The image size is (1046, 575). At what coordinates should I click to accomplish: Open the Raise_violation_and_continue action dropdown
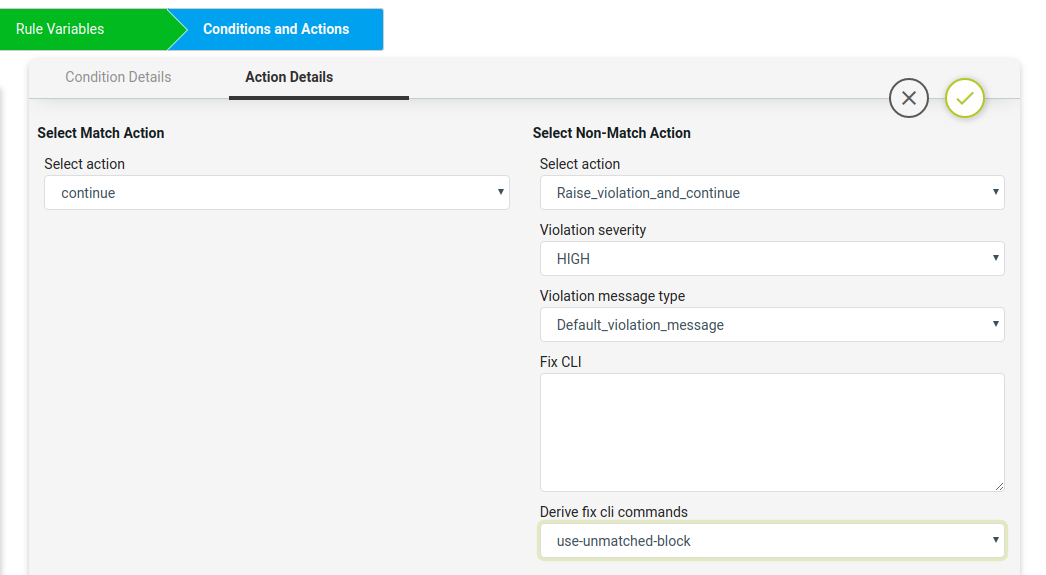[772, 193]
